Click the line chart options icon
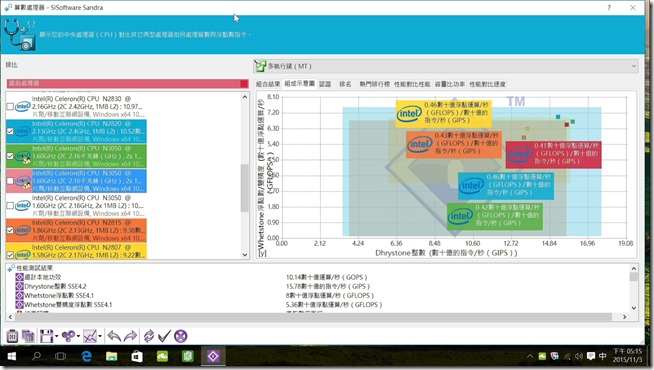Screen dimensions: 654x370 [x=90, y=336]
